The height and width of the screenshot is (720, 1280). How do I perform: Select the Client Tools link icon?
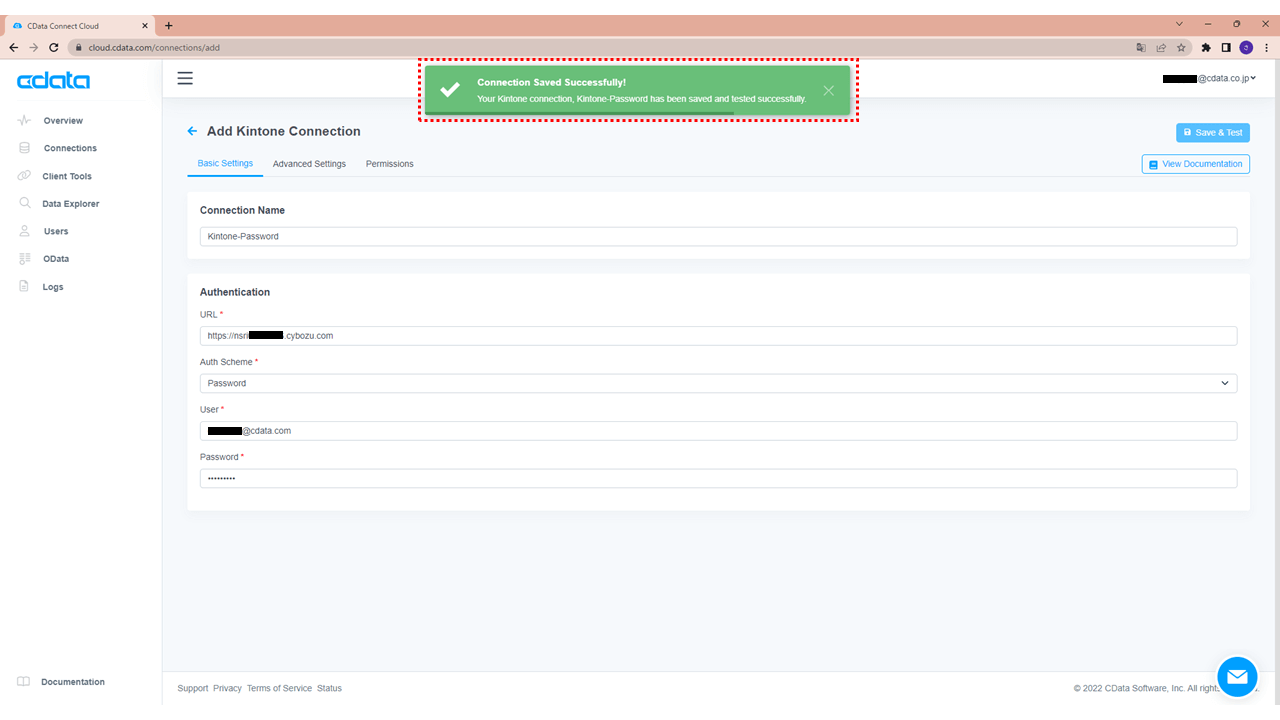click(24, 176)
